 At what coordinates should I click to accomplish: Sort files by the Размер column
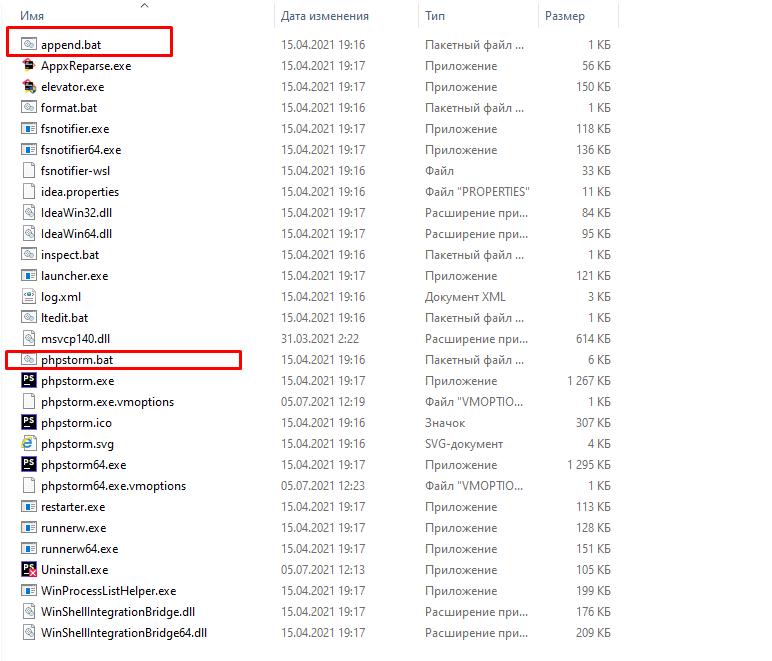click(x=565, y=16)
